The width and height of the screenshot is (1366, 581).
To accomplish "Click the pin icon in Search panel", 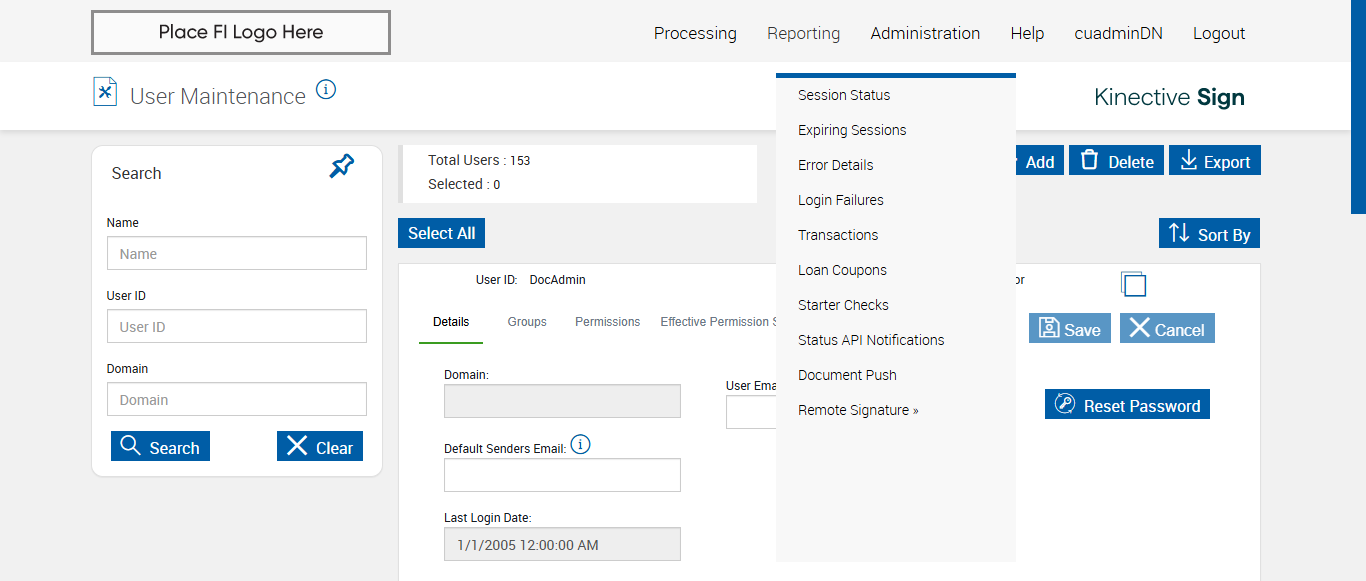I will point(342,166).
